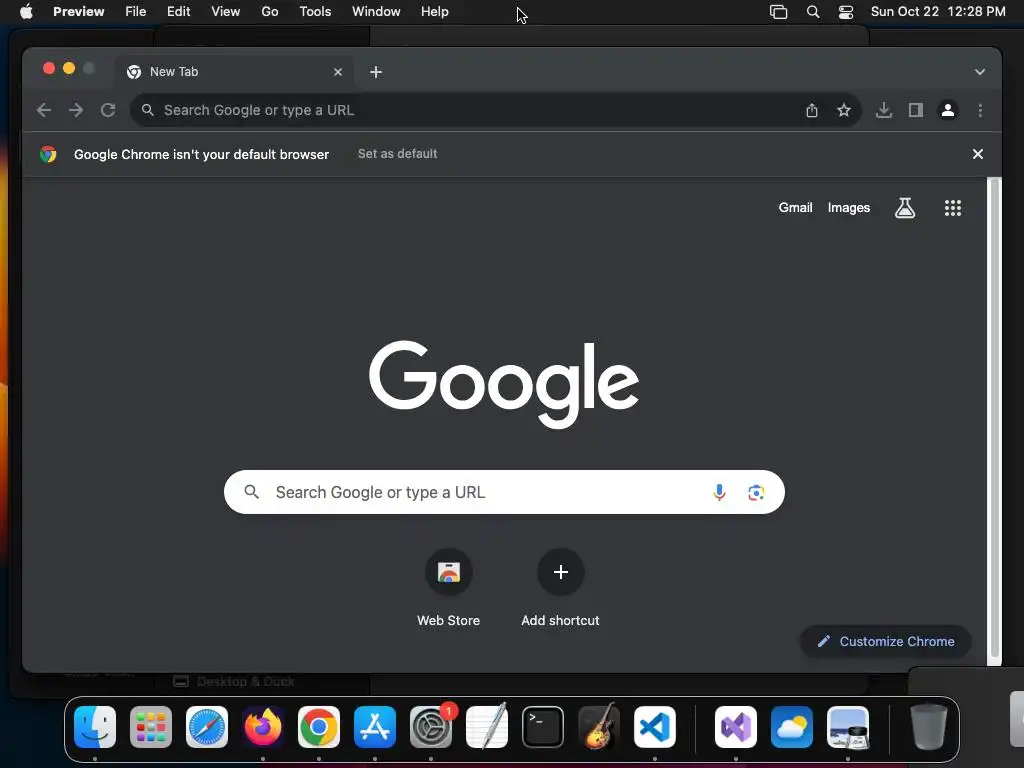The width and height of the screenshot is (1024, 768).
Task: Open Chrome's three-dot menu
Action: point(980,110)
